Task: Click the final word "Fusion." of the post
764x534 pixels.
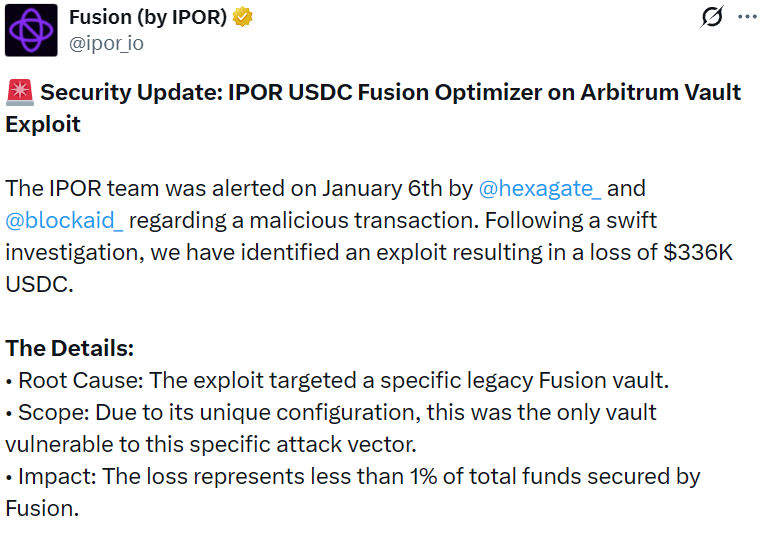Action: click(41, 508)
